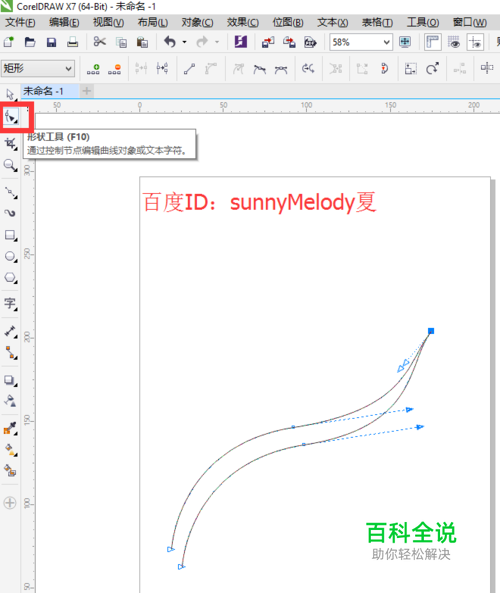Viewport: 500px width, 593px height.
Task: Select the Rectangle tool
Action: (x=10, y=235)
